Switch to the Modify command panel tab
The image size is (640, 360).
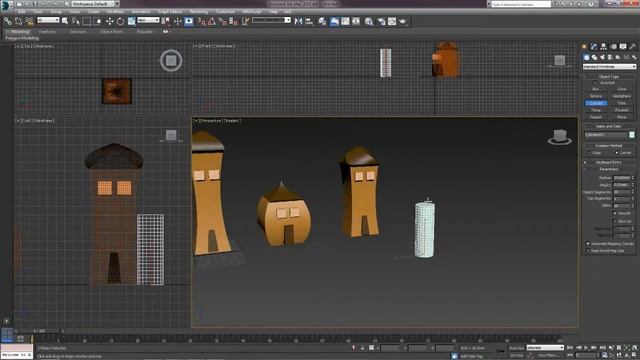(x=593, y=47)
